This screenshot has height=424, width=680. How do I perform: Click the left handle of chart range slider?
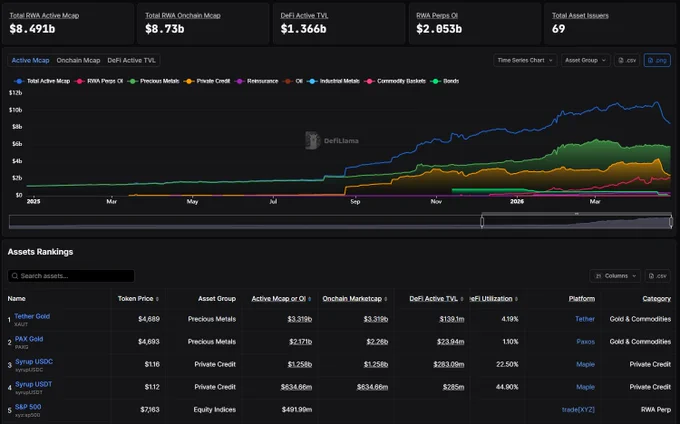point(482,222)
